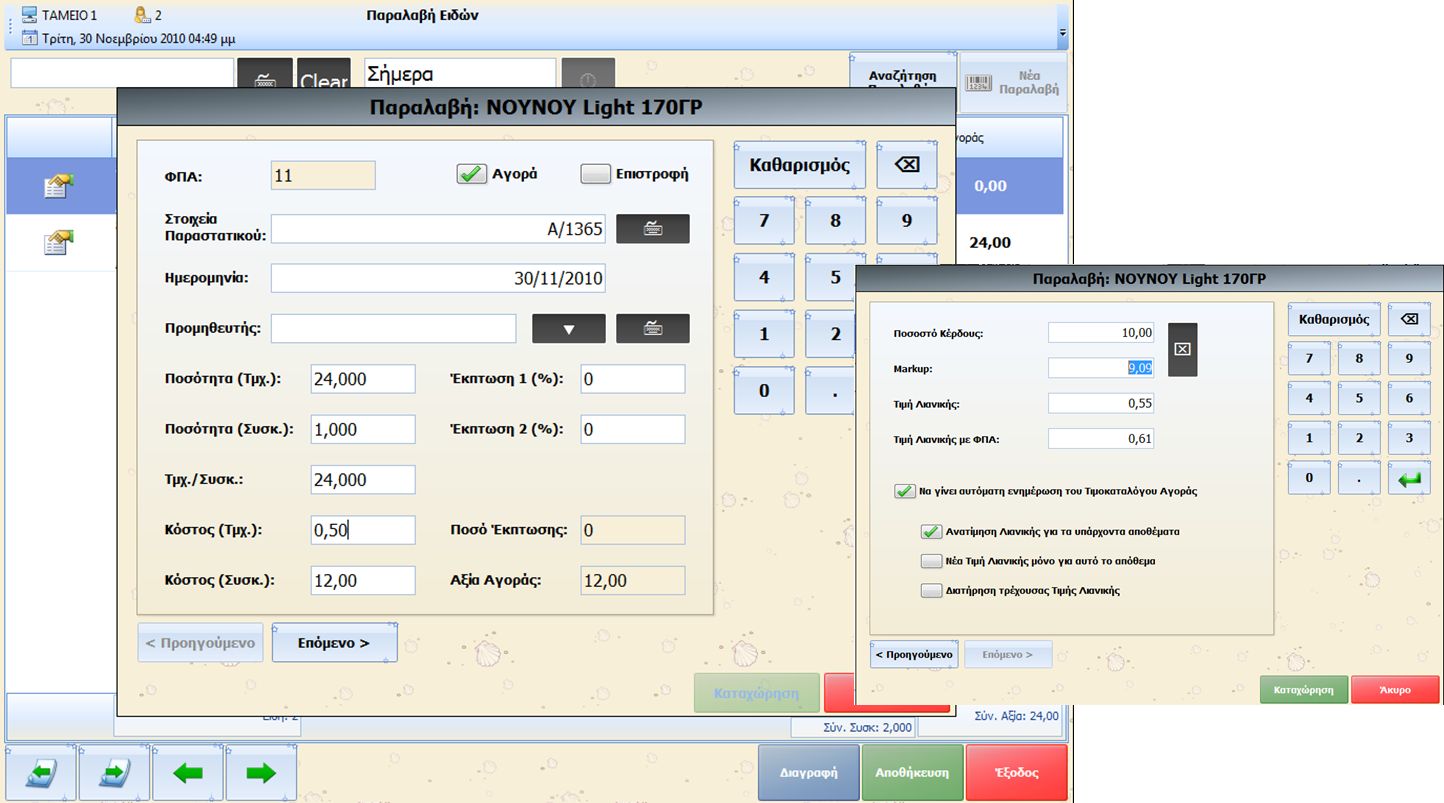Click the green left arrow at the bottom
This screenshot has height=803, width=1444.
[188, 773]
